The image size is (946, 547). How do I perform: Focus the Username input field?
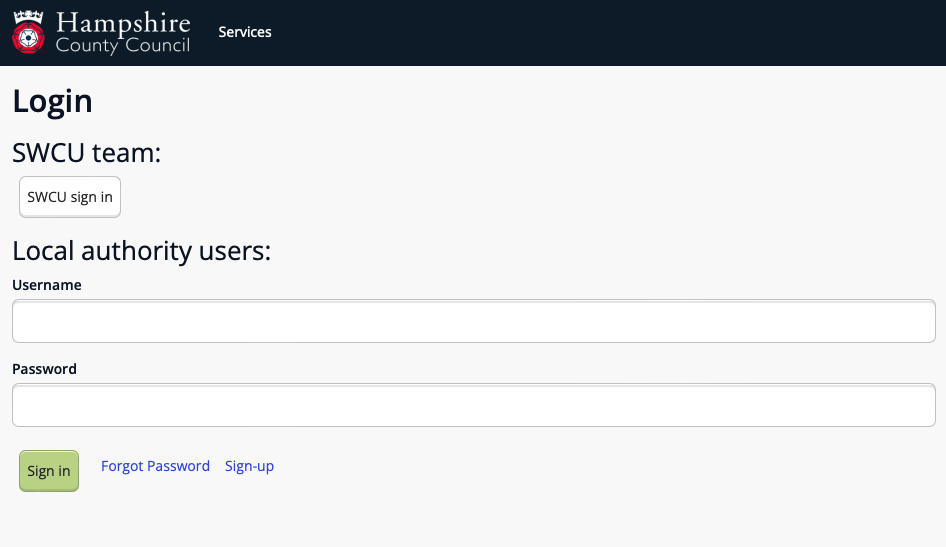[x=473, y=321]
